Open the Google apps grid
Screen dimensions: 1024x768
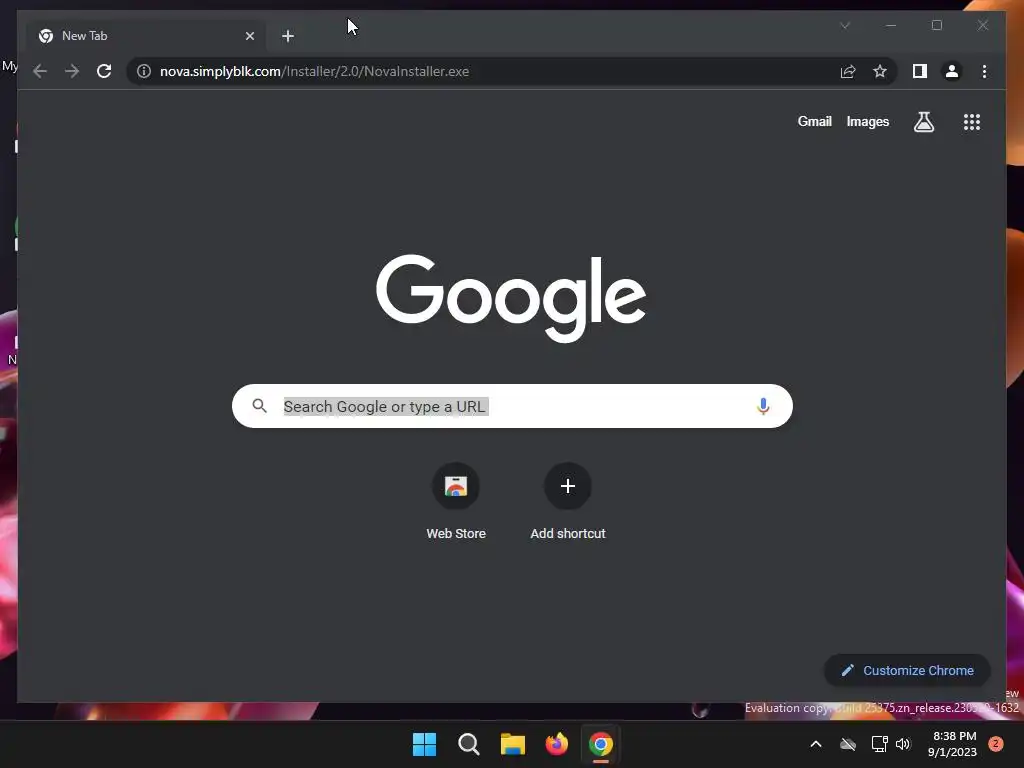tap(972, 121)
